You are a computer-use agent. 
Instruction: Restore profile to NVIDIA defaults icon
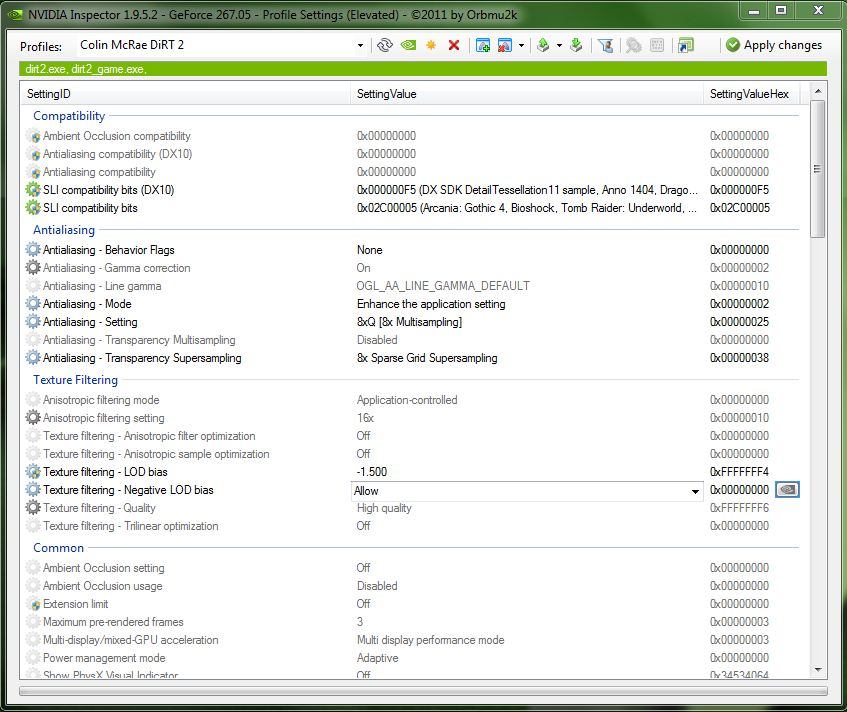point(408,45)
